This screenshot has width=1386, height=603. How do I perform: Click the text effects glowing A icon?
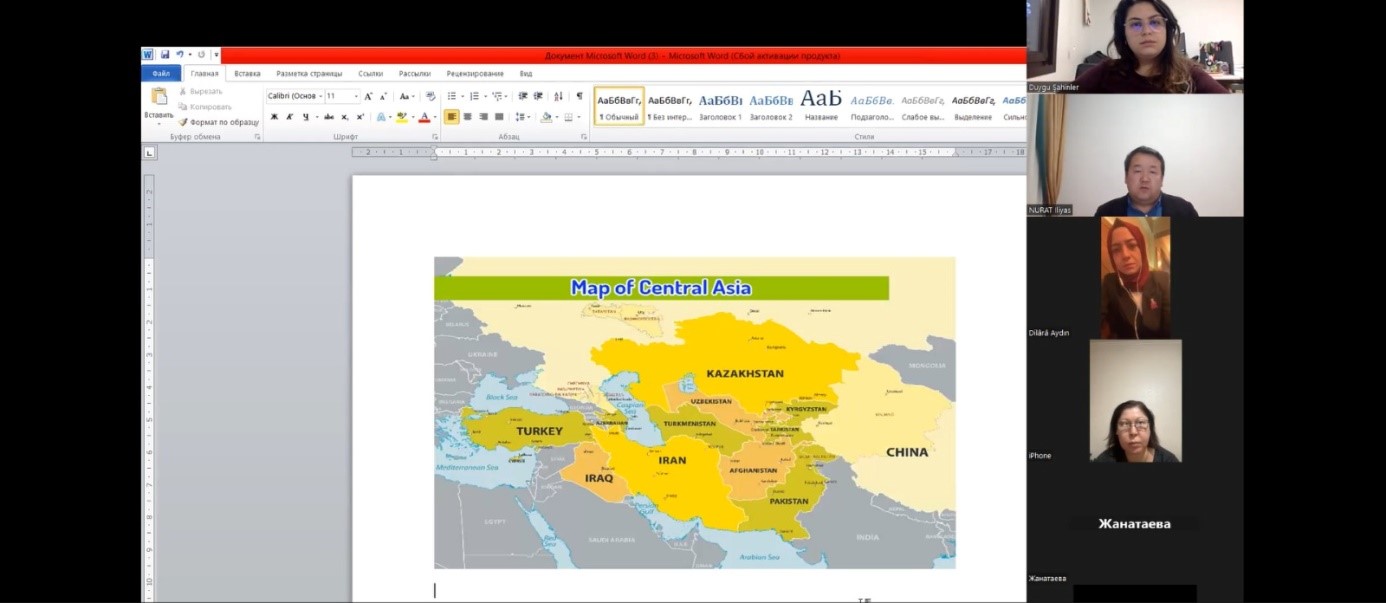[x=382, y=117]
